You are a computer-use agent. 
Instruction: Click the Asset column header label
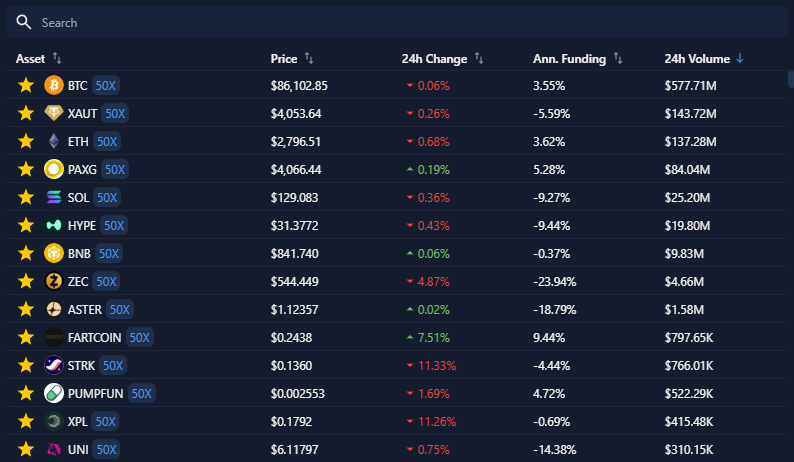point(30,59)
